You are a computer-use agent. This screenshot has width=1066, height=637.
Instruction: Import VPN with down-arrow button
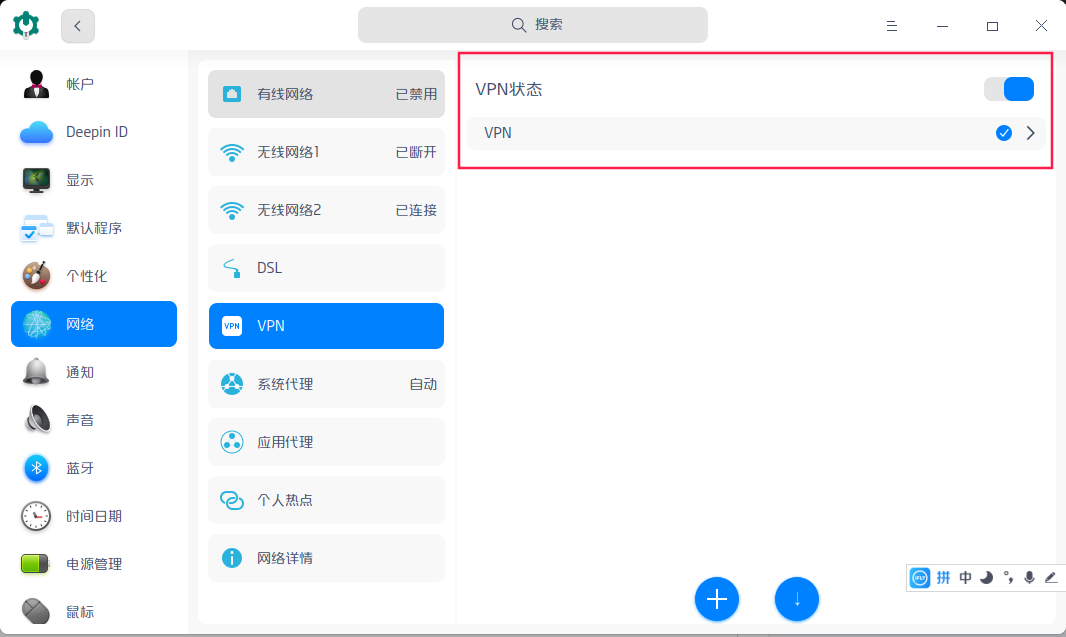[797, 599]
